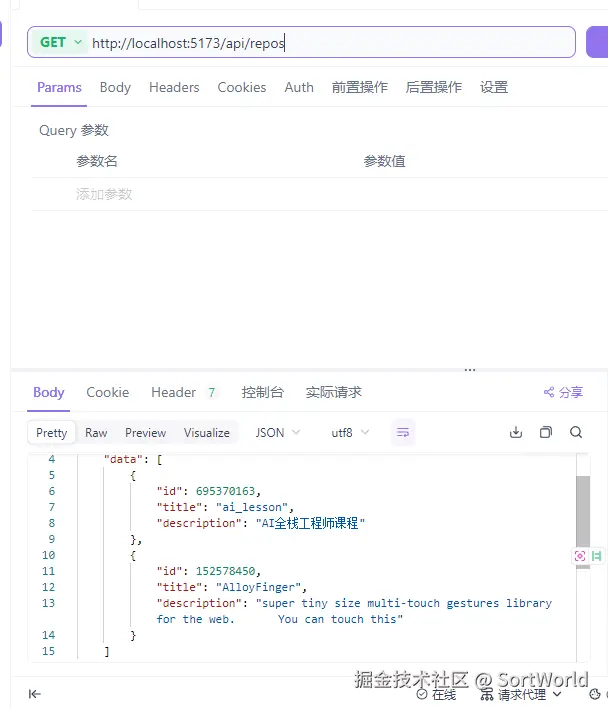Click line number 13 in response
This screenshot has height=709, width=608.
click(48, 603)
